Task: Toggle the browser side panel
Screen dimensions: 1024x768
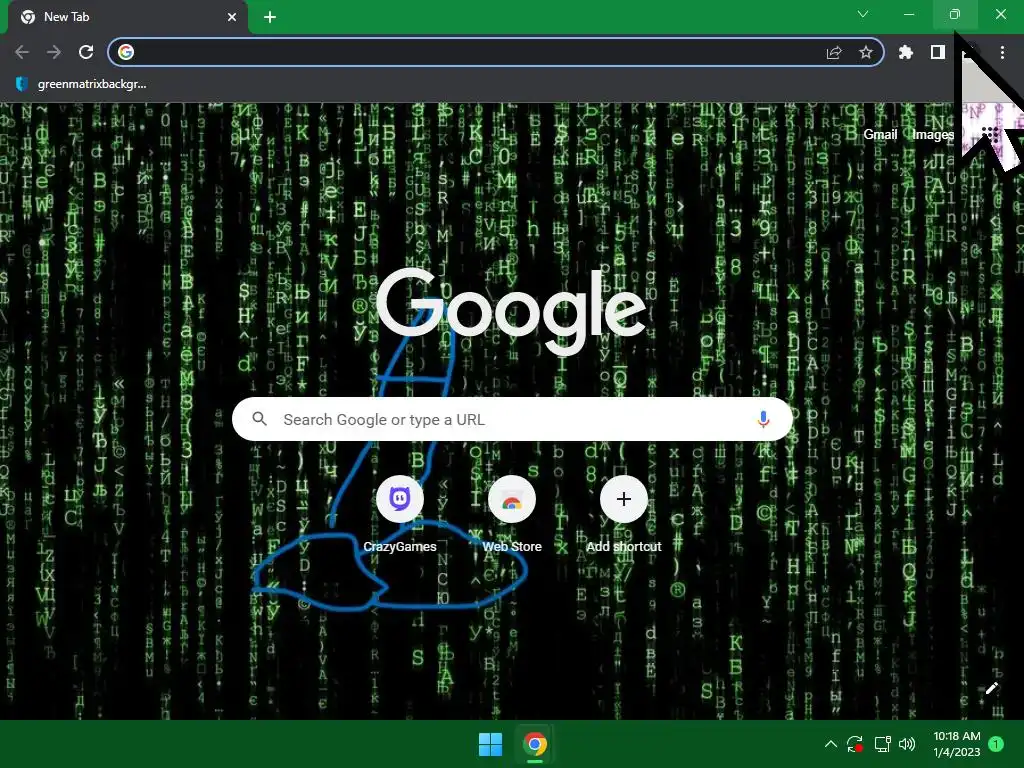Action: tap(938, 52)
